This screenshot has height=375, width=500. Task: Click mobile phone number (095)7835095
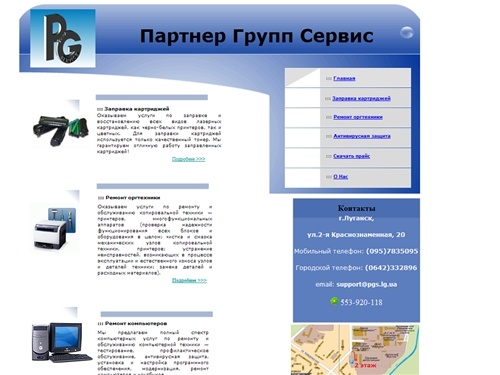coord(392,251)
